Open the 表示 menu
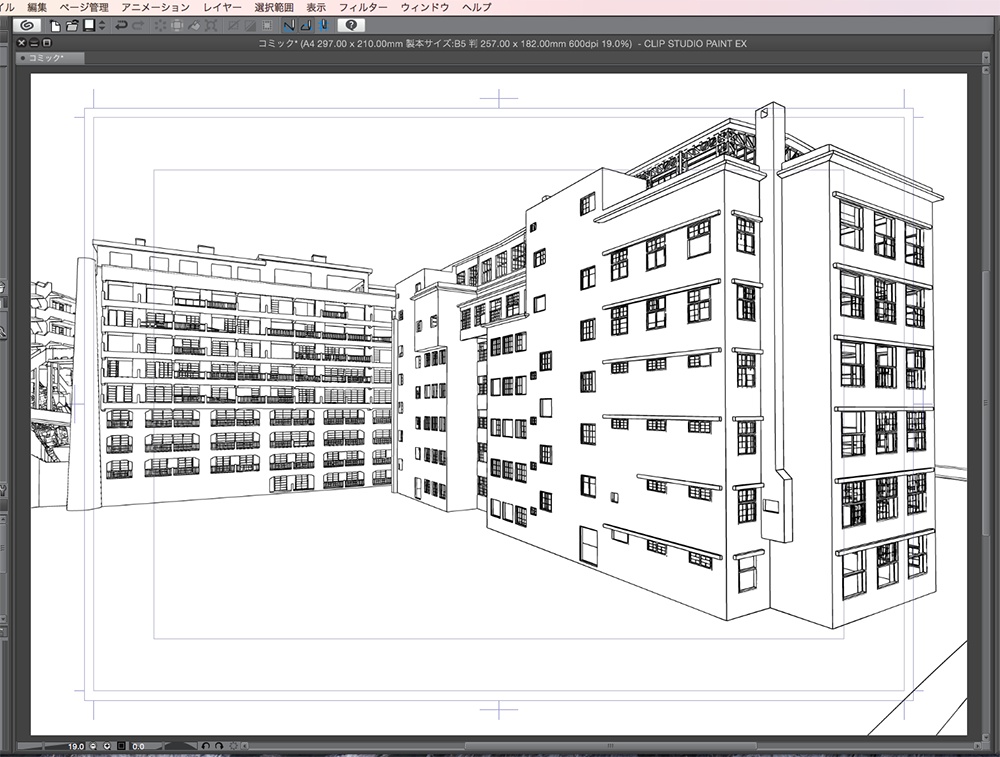 coord(316,7)
